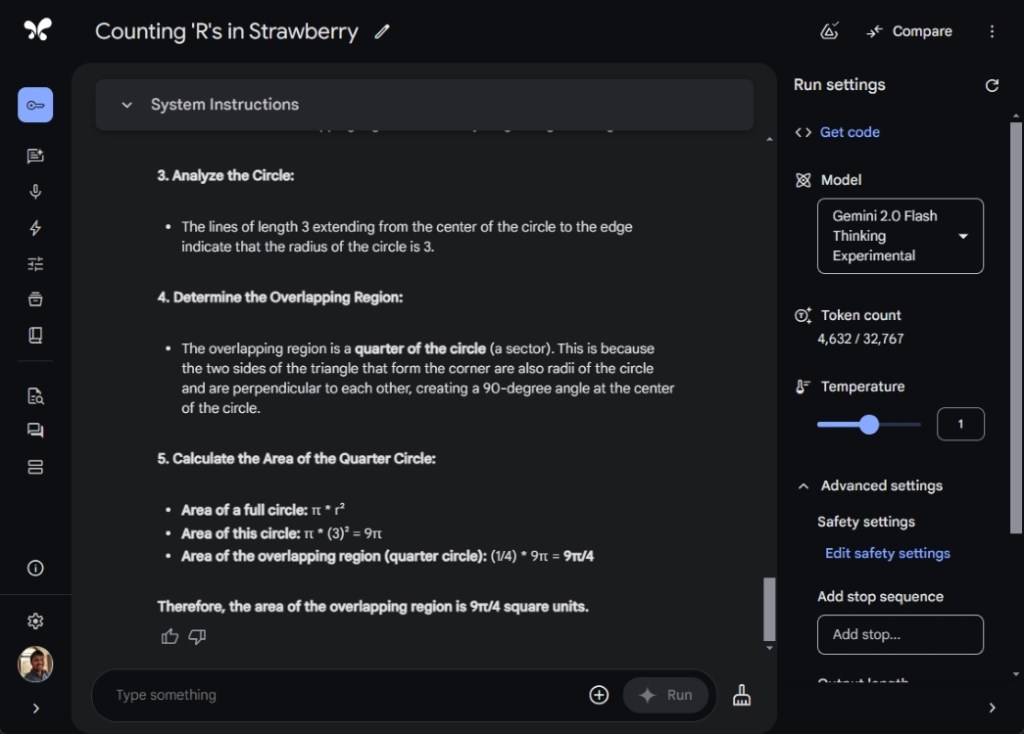Give the response a thumbs down
1024x734 pixels.
click(197, 636)
